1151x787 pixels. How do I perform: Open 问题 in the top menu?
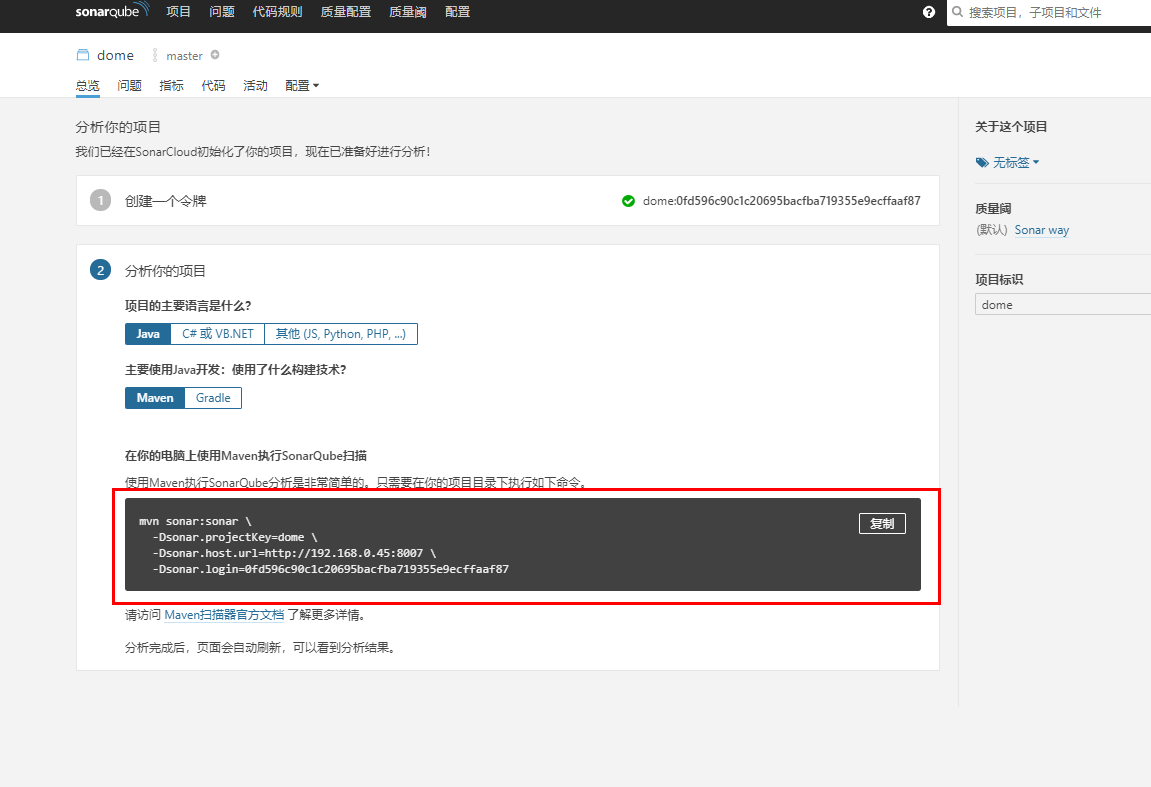(222, 12)
